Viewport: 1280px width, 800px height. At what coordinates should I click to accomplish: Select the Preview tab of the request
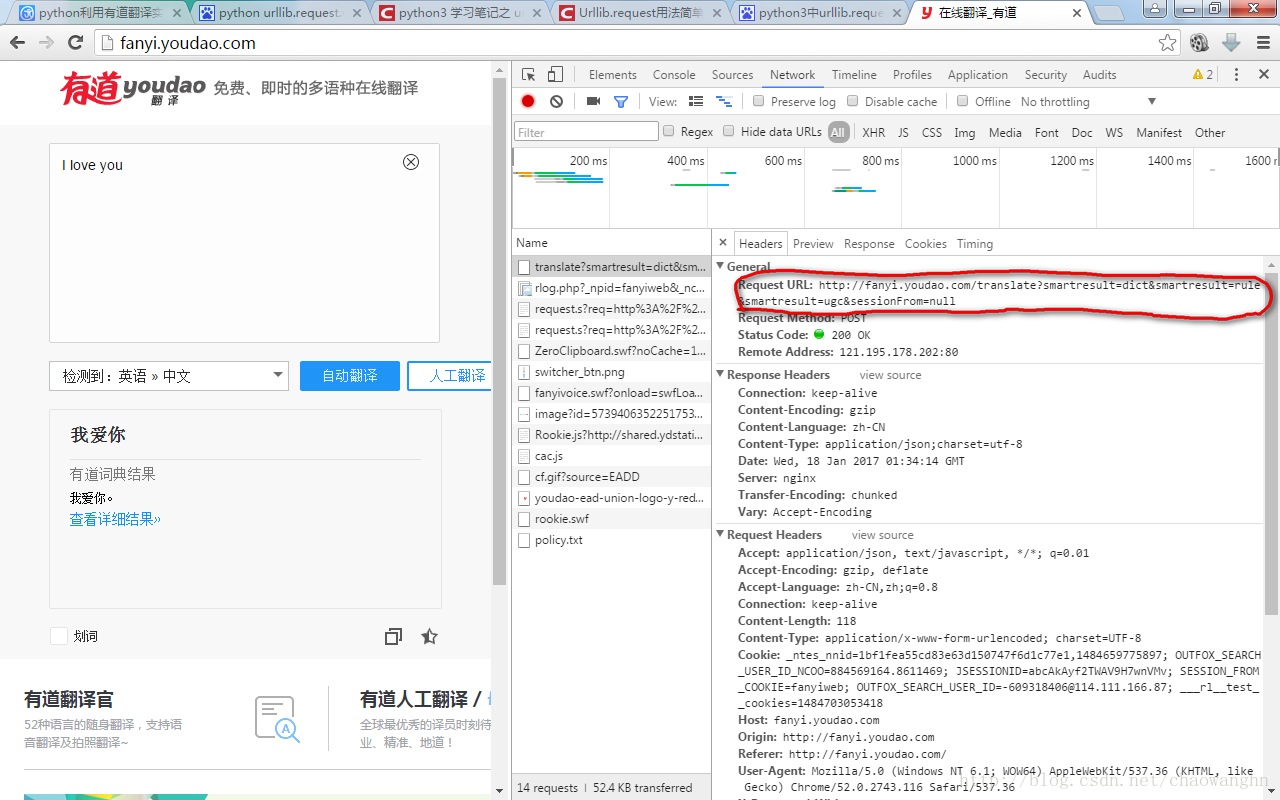813,243
